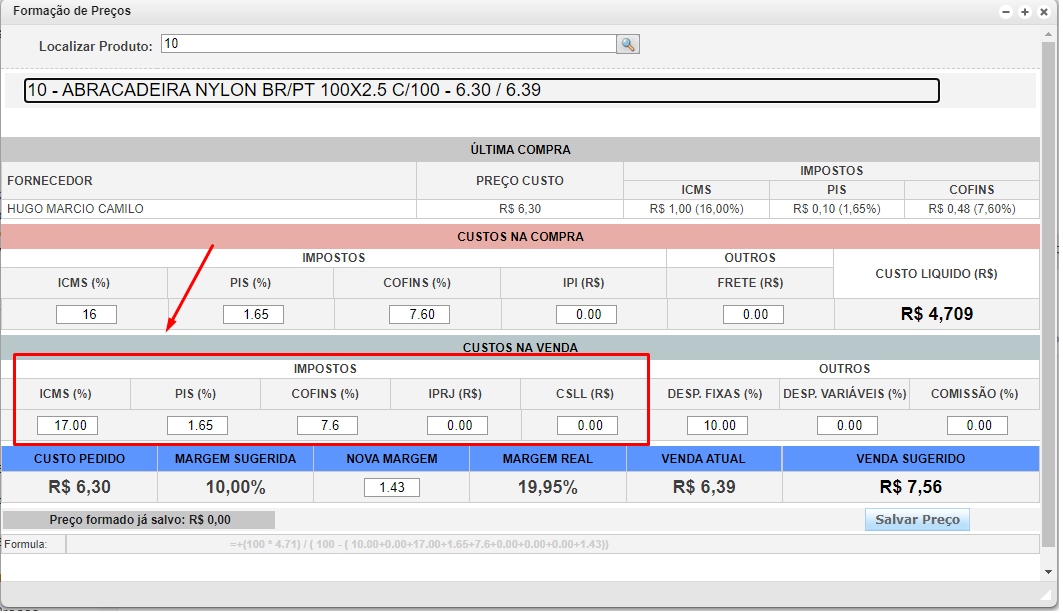
Task: Click the Comissão (%) input field
Action: [977, 425]
